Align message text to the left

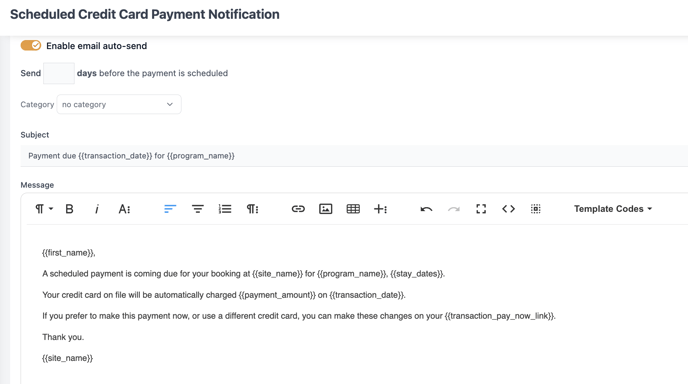170,209
